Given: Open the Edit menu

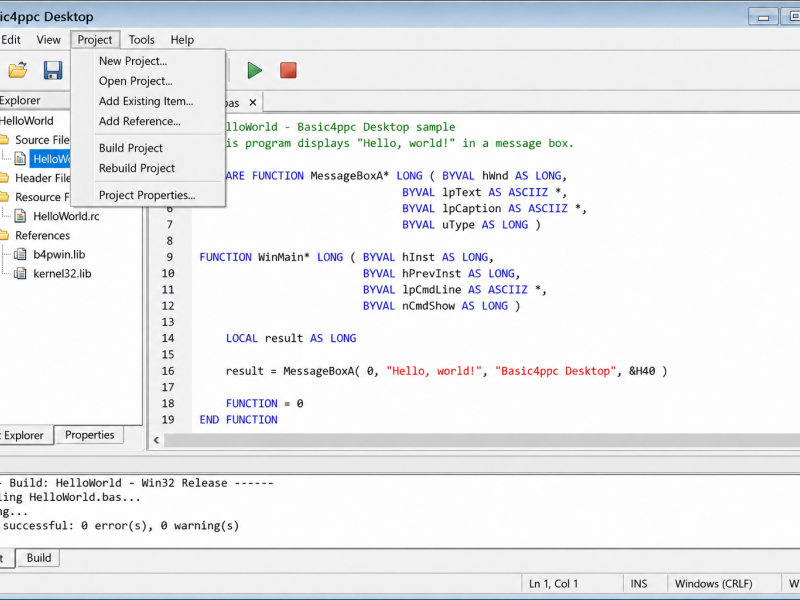Looking at the screenshot, I should pos(11,40).
